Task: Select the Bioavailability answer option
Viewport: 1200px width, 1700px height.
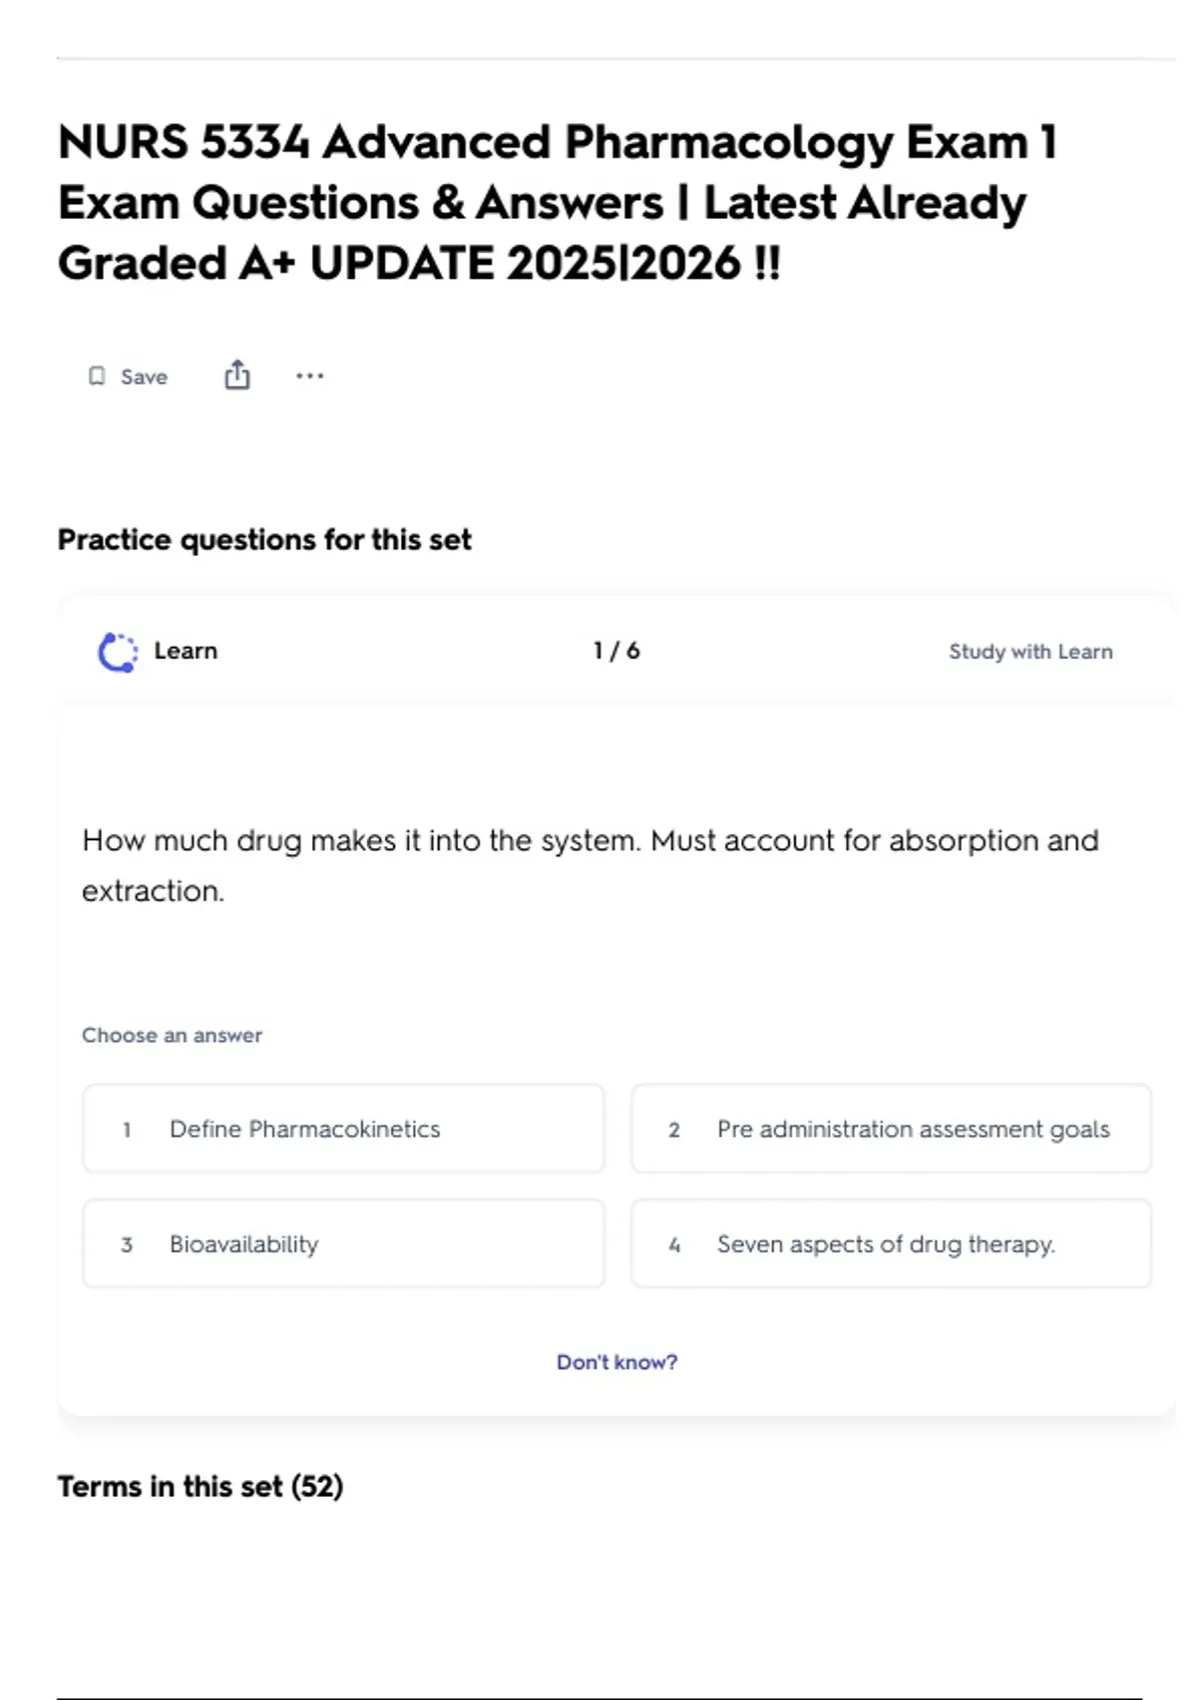Action: click(344, 1244)
